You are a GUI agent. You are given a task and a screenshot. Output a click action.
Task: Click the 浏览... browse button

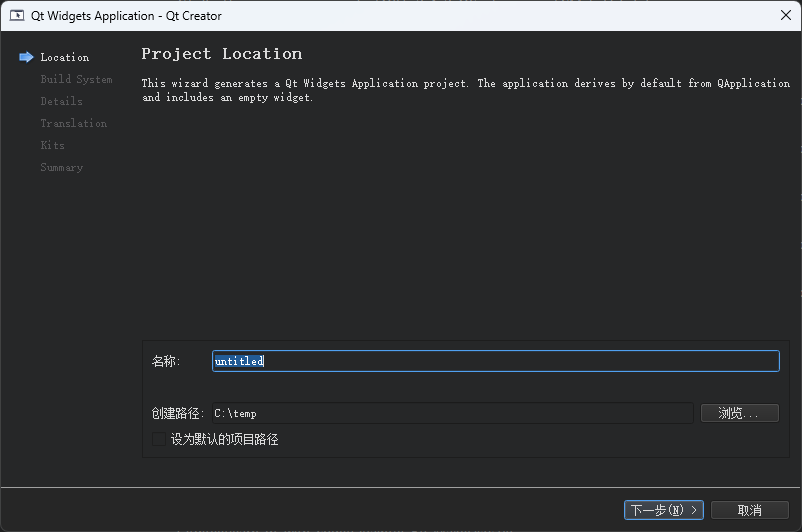tap(739, 413)
